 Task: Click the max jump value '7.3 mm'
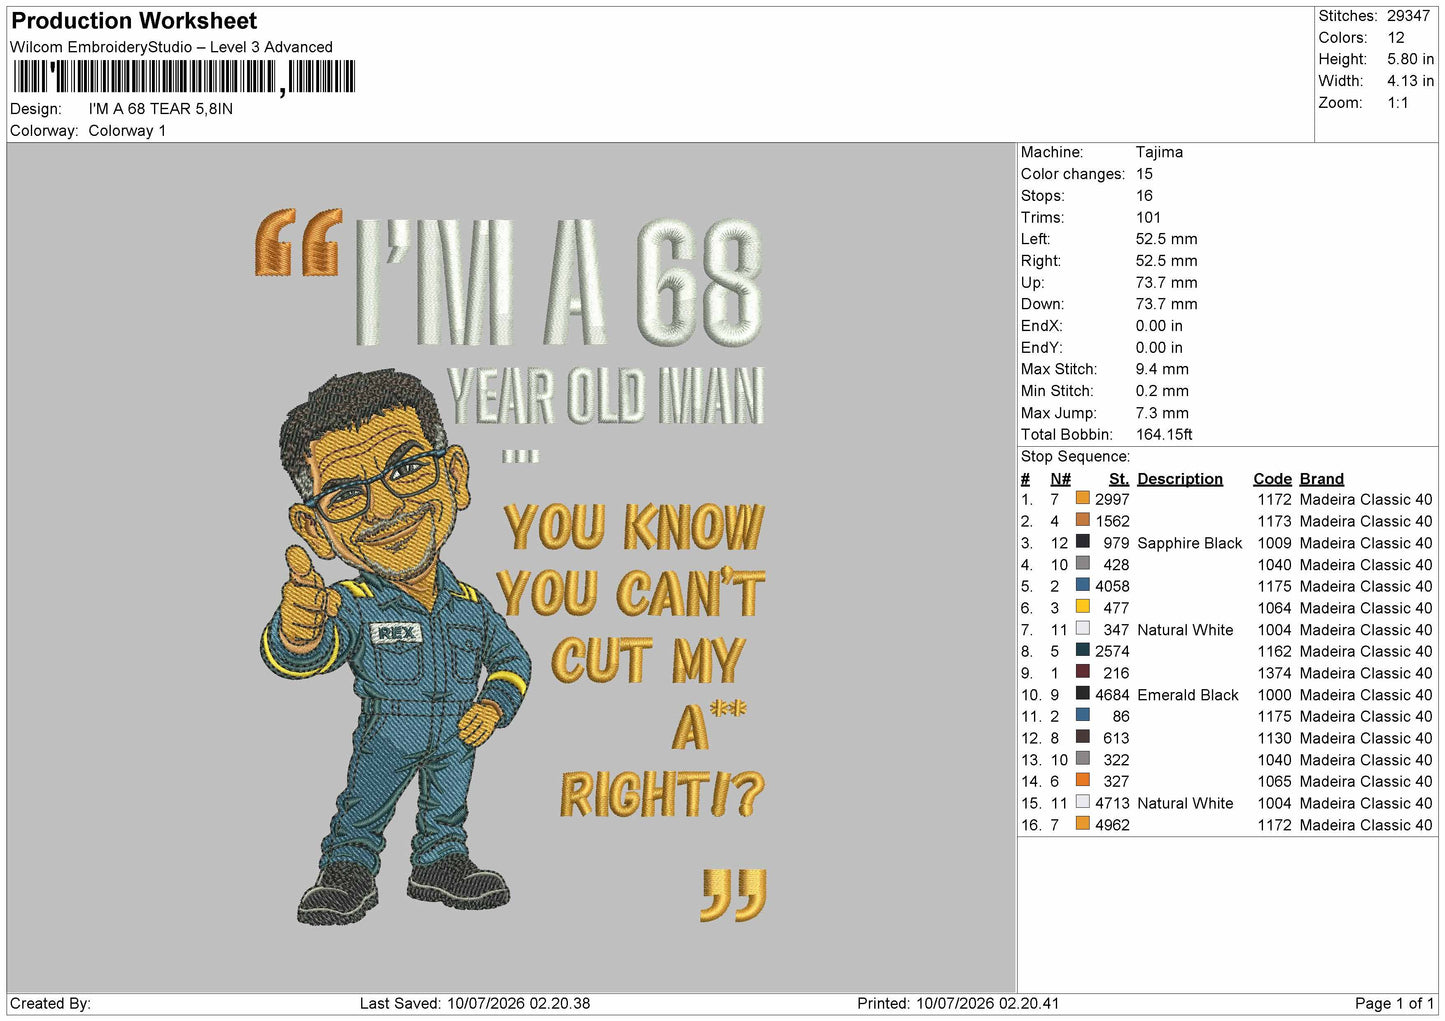[x=1162, y=413]
